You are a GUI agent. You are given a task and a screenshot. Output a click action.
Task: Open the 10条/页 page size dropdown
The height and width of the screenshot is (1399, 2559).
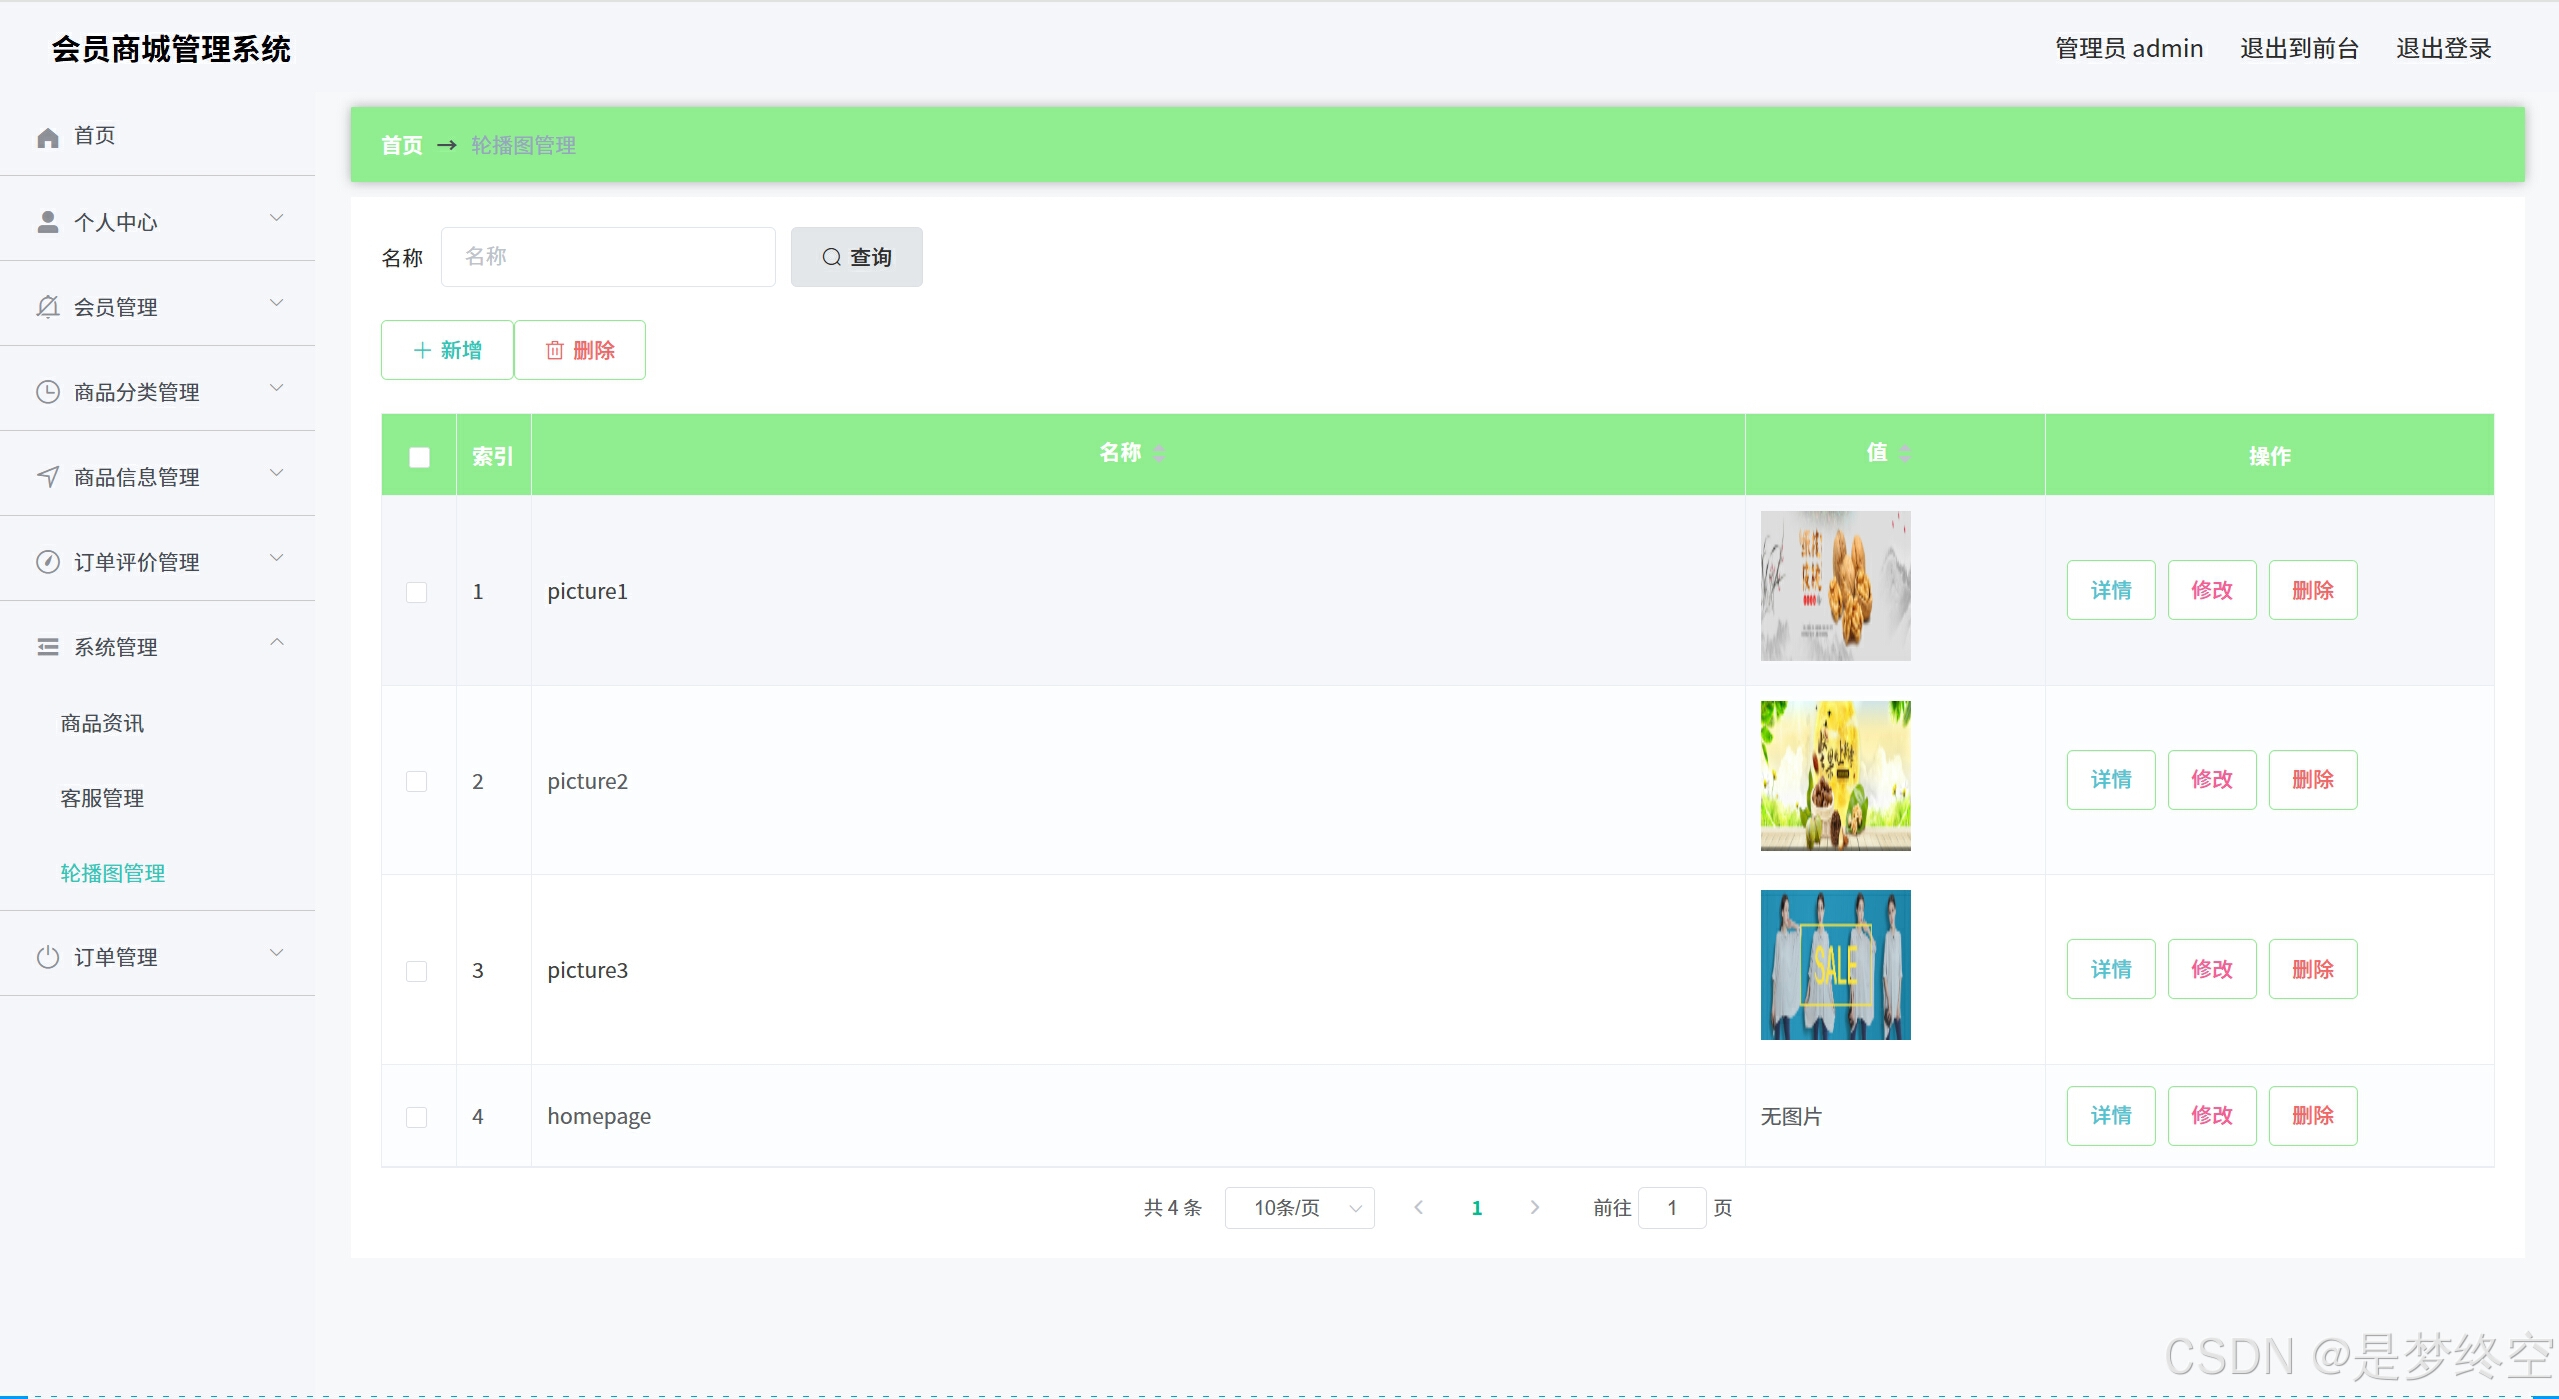(x=1298, y=1208)
